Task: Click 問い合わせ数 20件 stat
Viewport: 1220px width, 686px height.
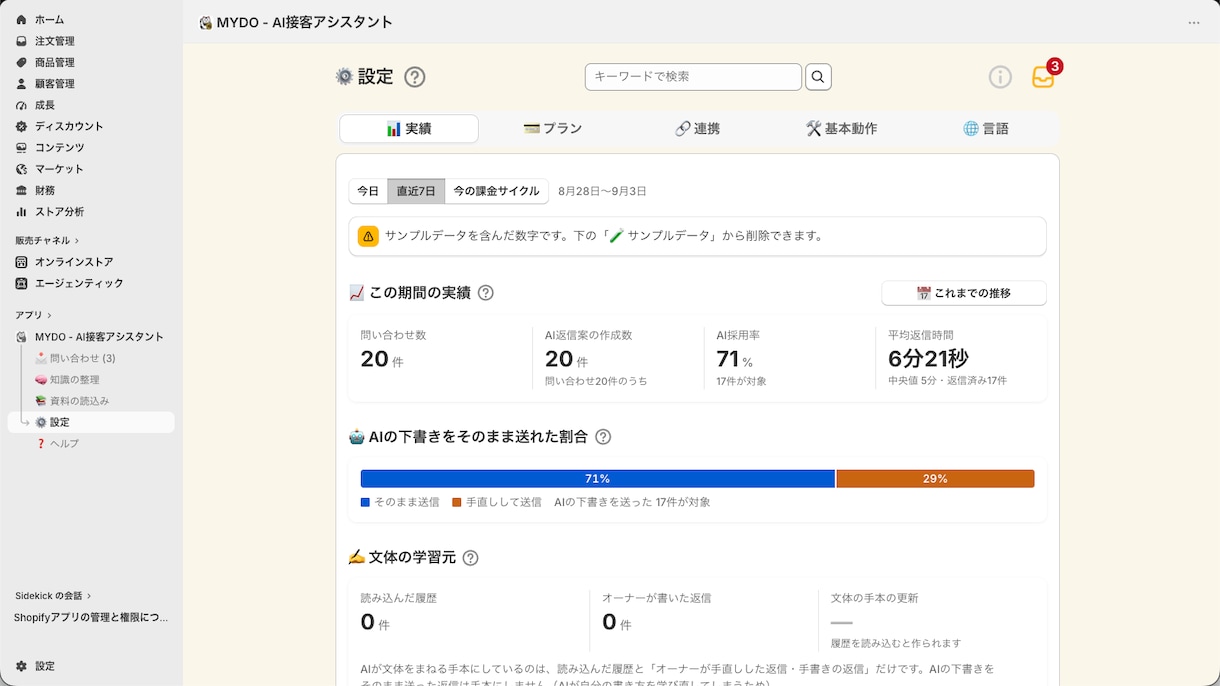Action: tap(440, 358)
